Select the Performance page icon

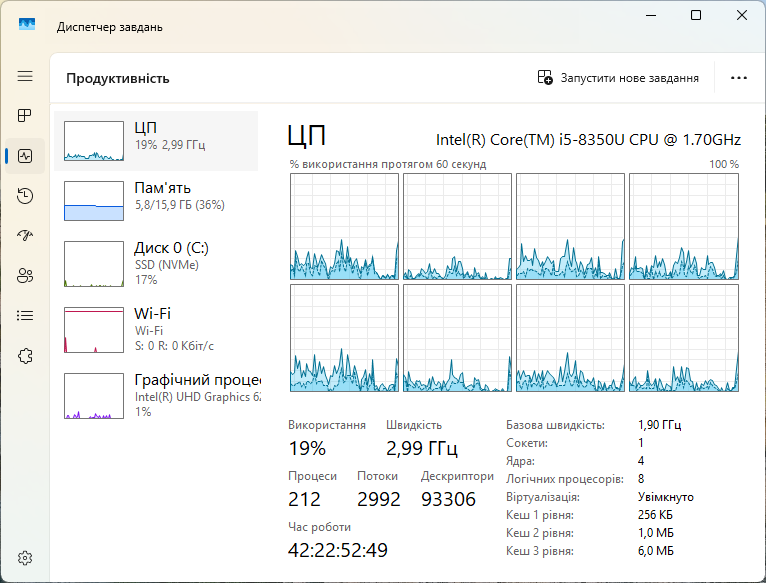click(x=25, y=156)
